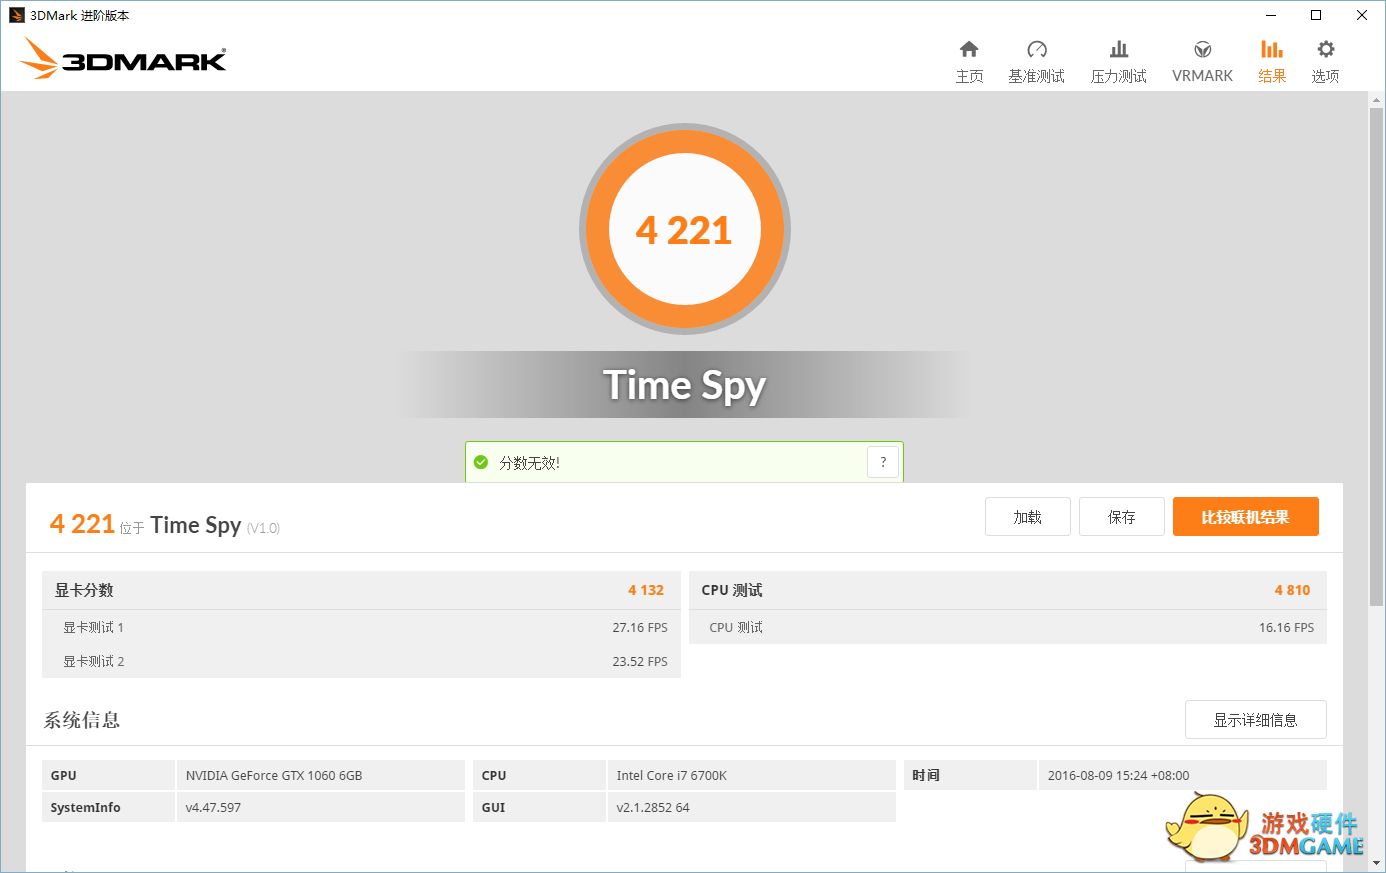Click the green check validity icon

pos(481,462)
